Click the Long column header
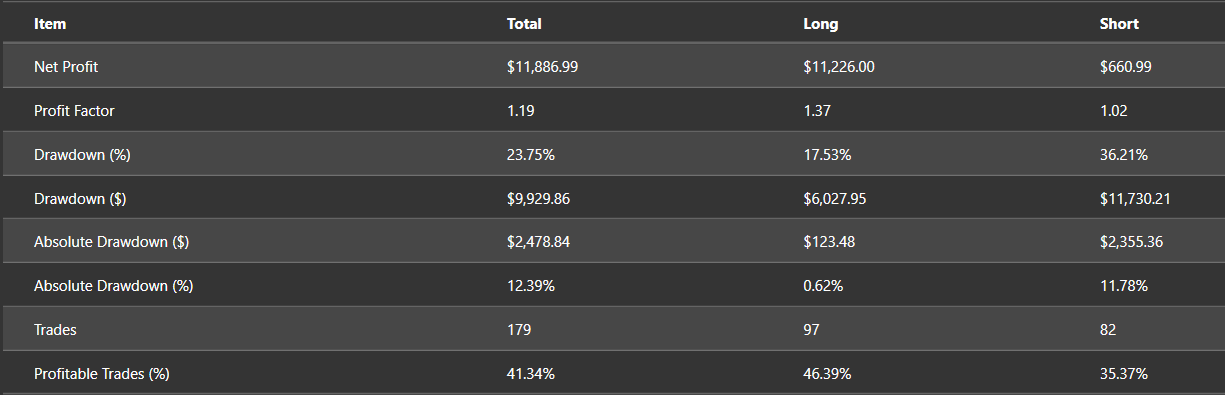The height and width of the screenshot is (395, 1225). [x=821, y=24]
